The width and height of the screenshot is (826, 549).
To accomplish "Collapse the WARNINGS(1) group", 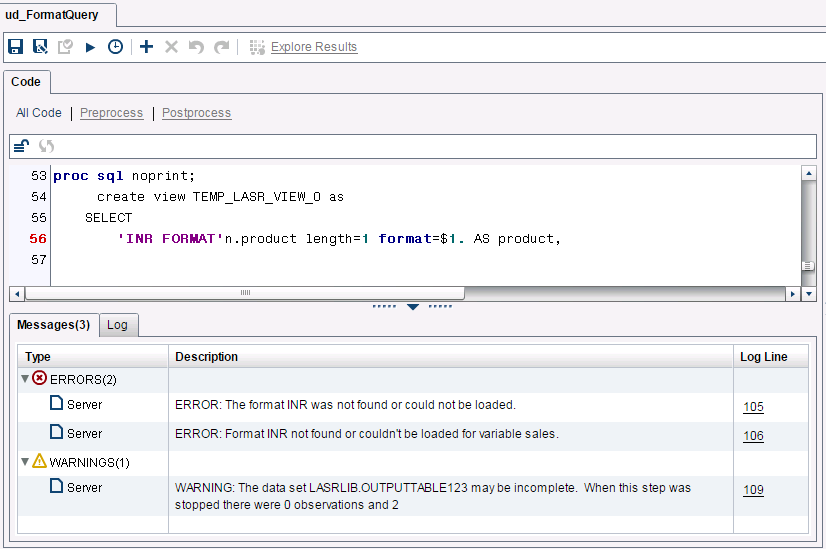I will pyautogui.click(x=25, y=462).
